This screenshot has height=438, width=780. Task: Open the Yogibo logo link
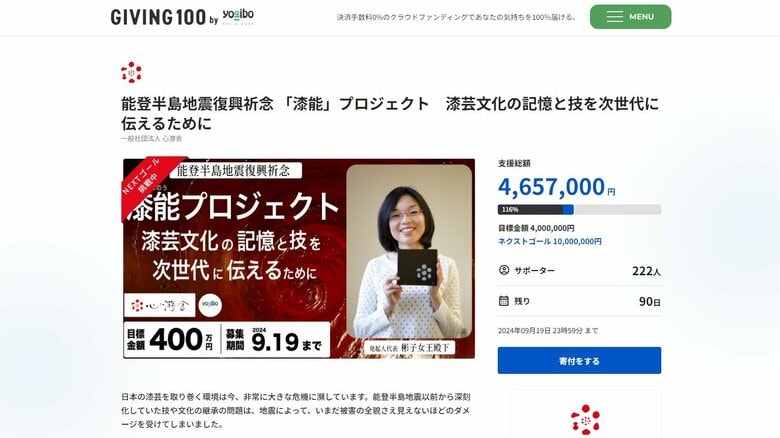[x=238, y=16]
